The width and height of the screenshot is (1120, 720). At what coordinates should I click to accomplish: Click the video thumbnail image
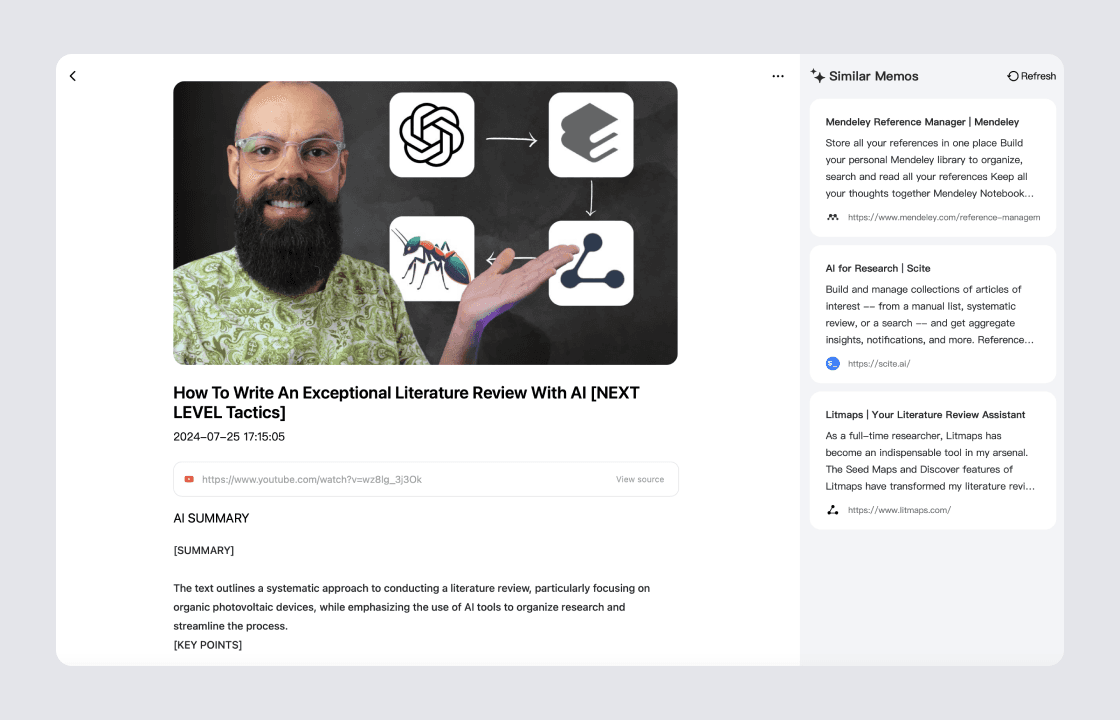pos(425,222)
